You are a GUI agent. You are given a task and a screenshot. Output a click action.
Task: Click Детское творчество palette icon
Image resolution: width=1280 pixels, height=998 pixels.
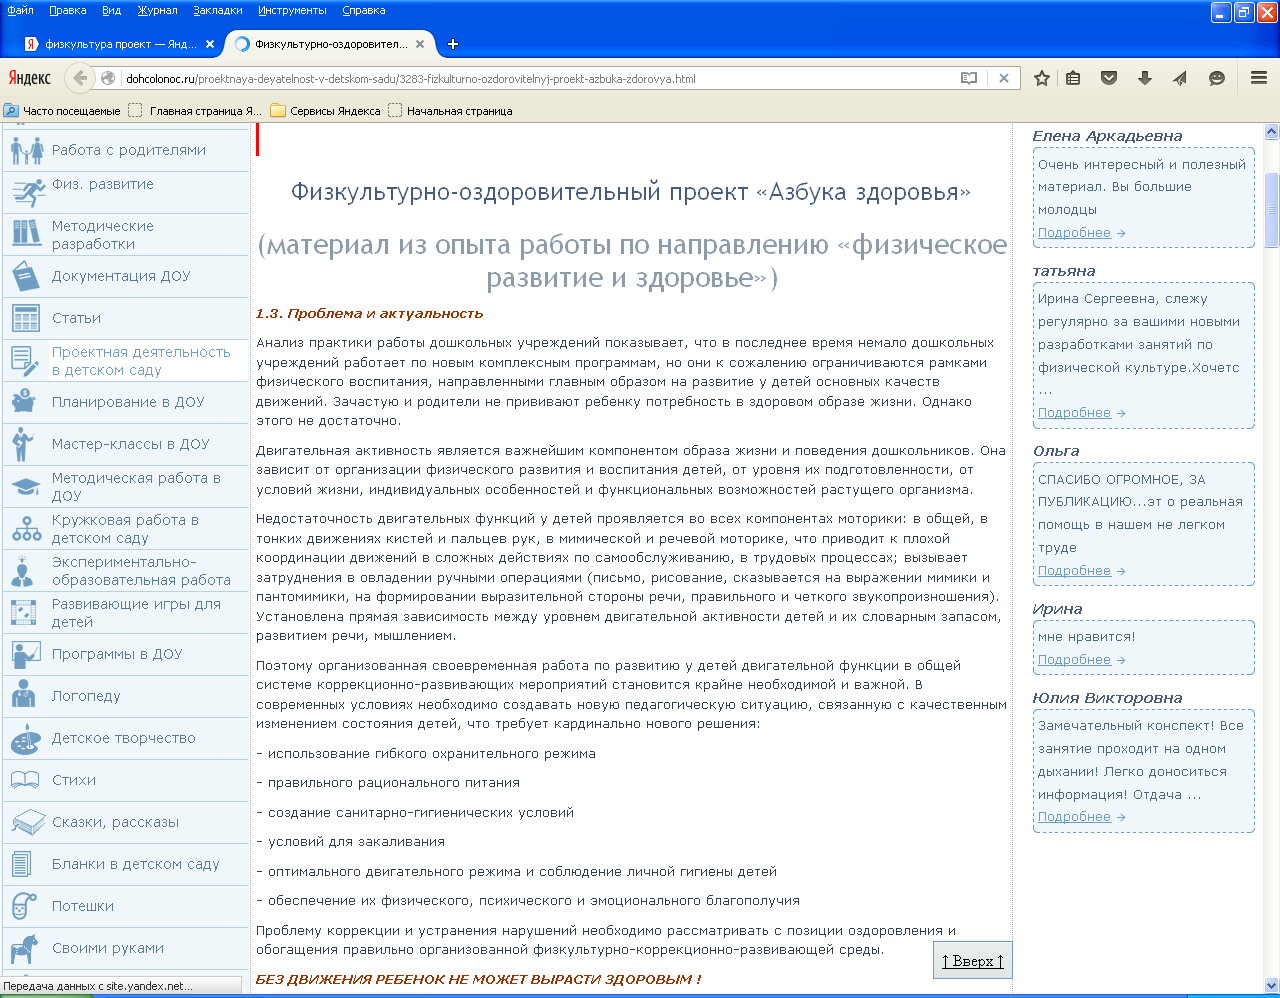(x=26, y=738)
